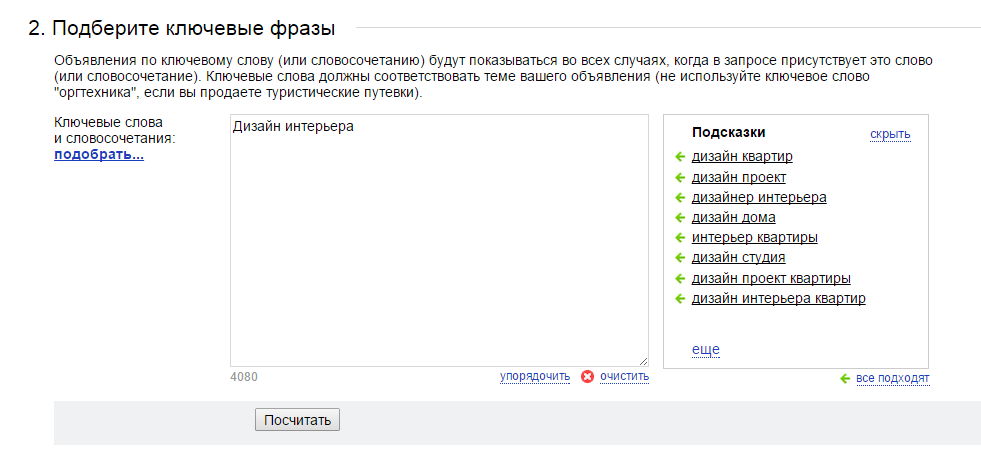
Task: Click green arrow next to дизайн квартир
Action: 680,156
